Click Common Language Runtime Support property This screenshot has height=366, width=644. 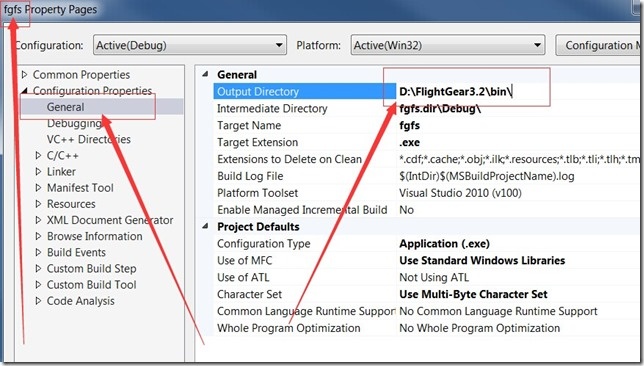(x=306, y=311)
